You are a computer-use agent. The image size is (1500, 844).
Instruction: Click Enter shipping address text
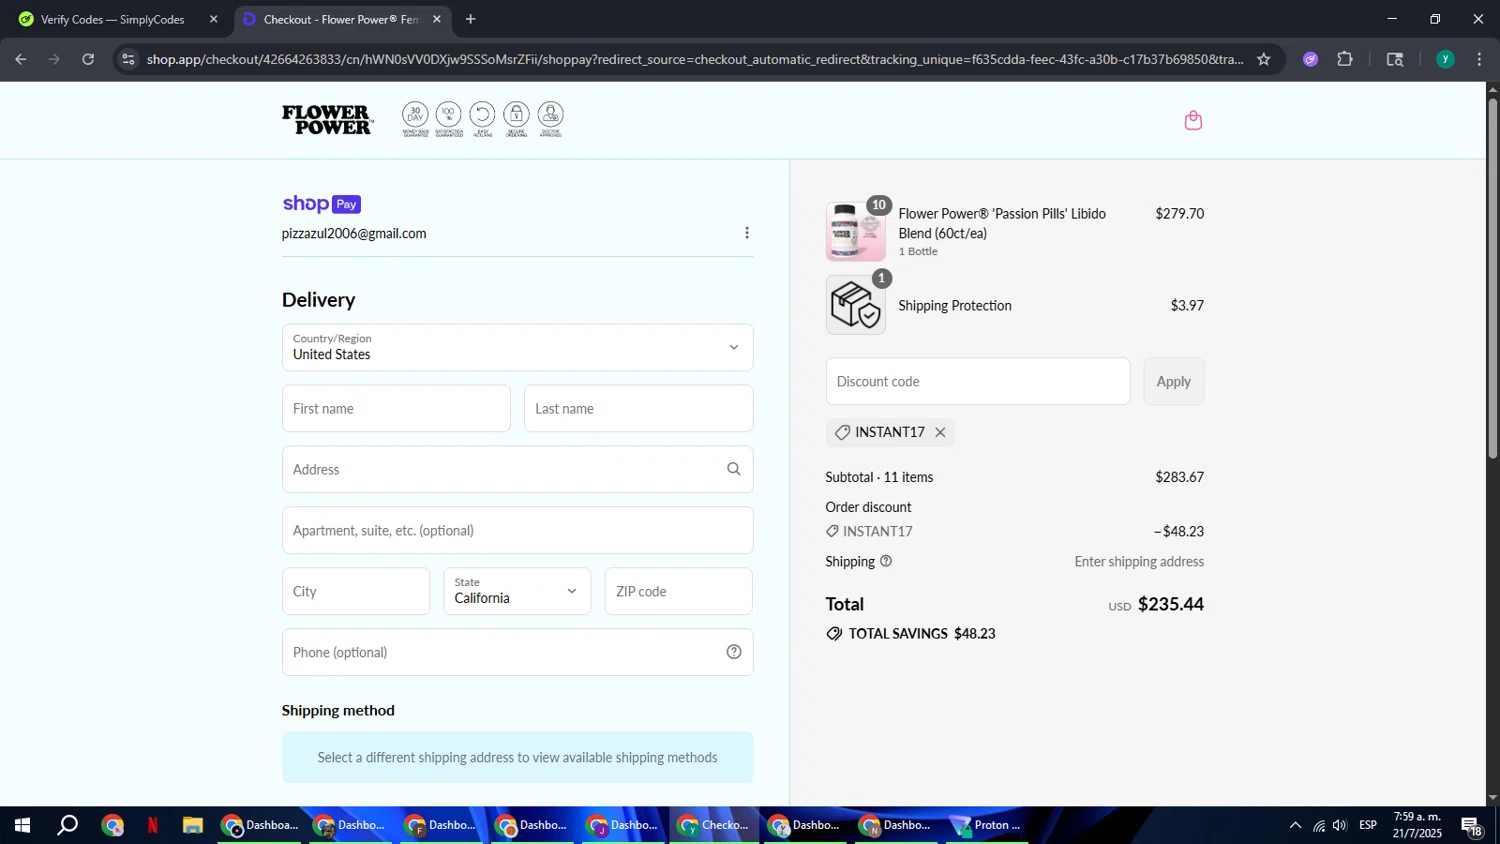1139,561
